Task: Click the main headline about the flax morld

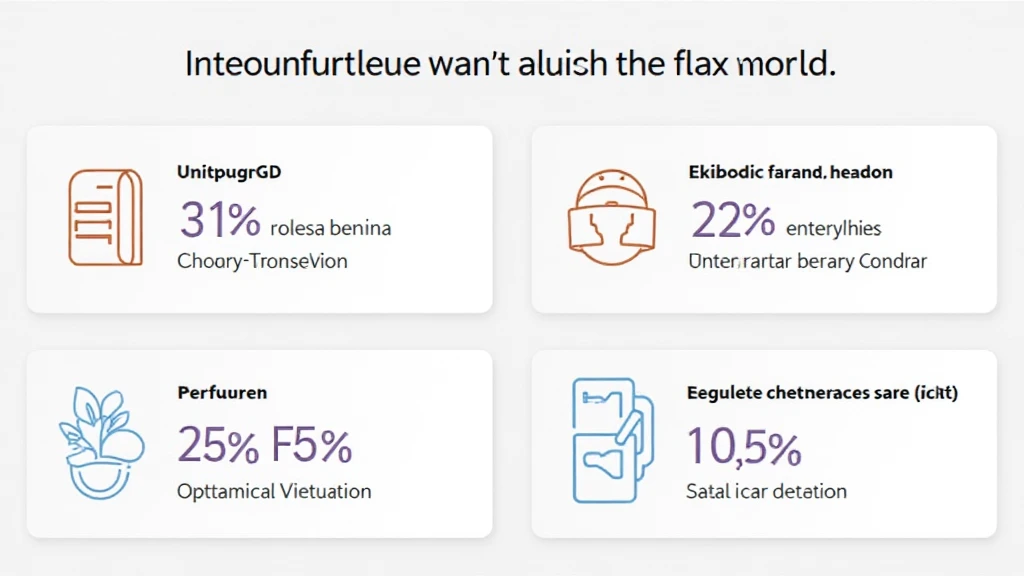Action: click(510, 64)
